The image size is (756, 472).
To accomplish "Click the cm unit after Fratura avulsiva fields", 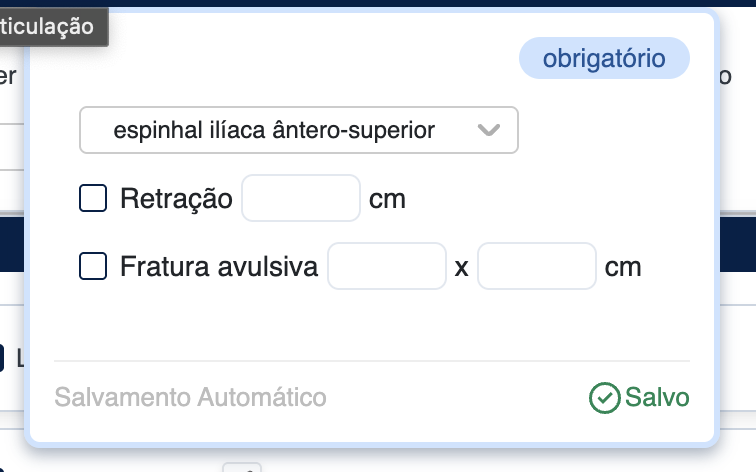I will tap(623, 267).
